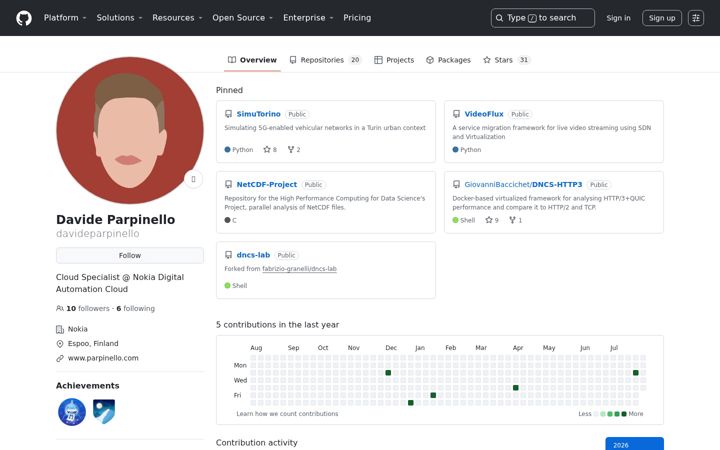Open the Enterprise dropdown
The width and height of the screenshot is (720, 450).
(x=308, y=18)
